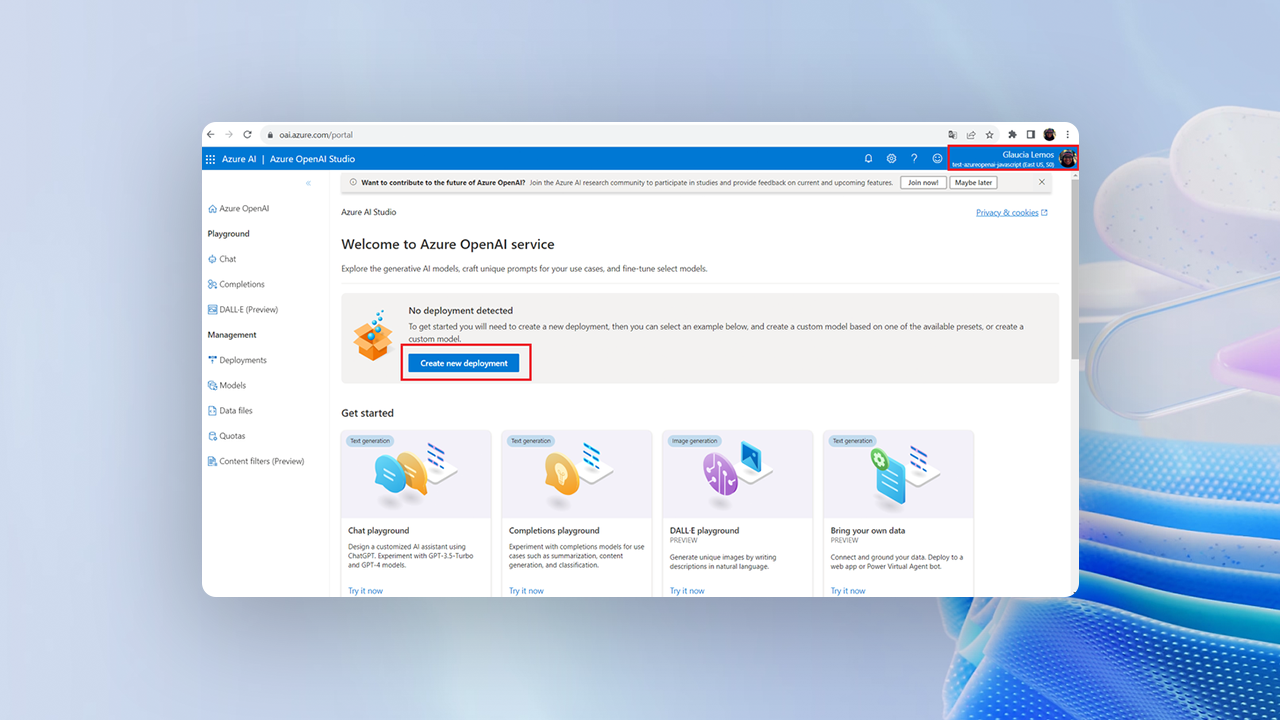Open the feedback smiley icon
Screen dimensions: 1280x720
(937, 159)
